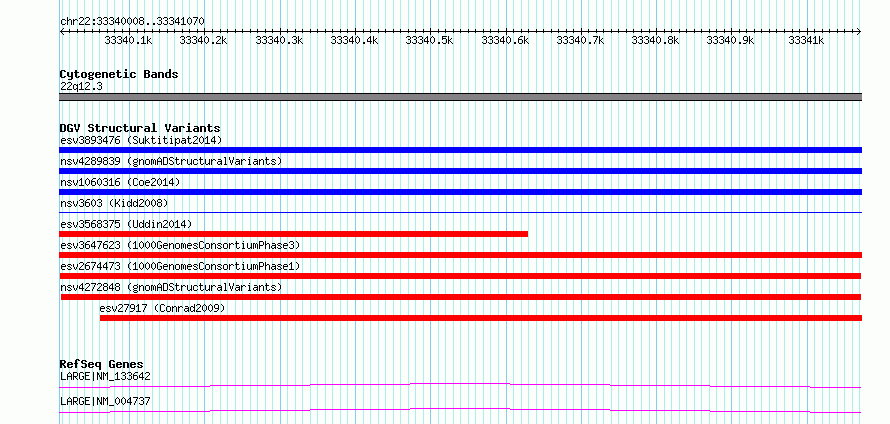
Task: Click the chr22:33340008..33341070 coordinate label
Action: click(132, 22)
